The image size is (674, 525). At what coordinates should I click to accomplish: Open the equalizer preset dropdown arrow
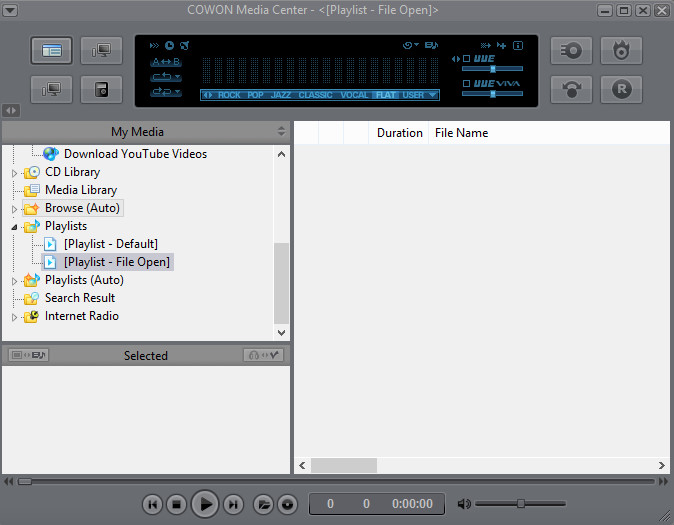433,95
